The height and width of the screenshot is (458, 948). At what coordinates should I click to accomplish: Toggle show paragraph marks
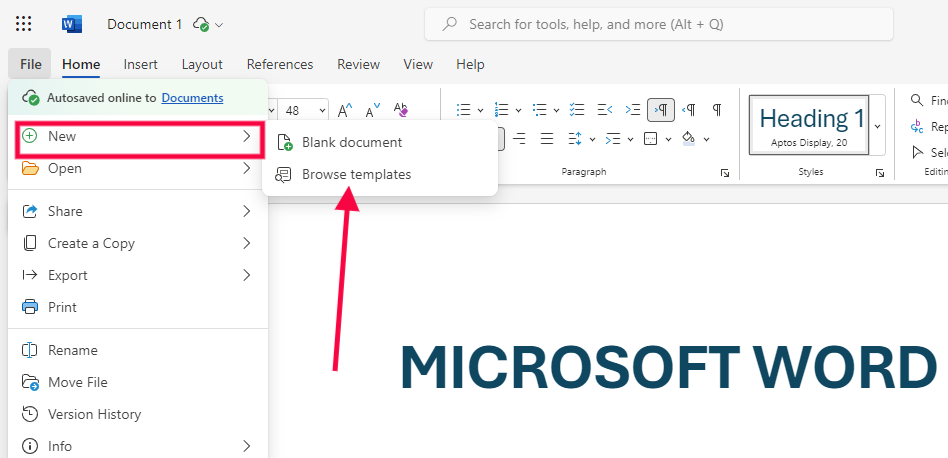[x=717, y=110]
